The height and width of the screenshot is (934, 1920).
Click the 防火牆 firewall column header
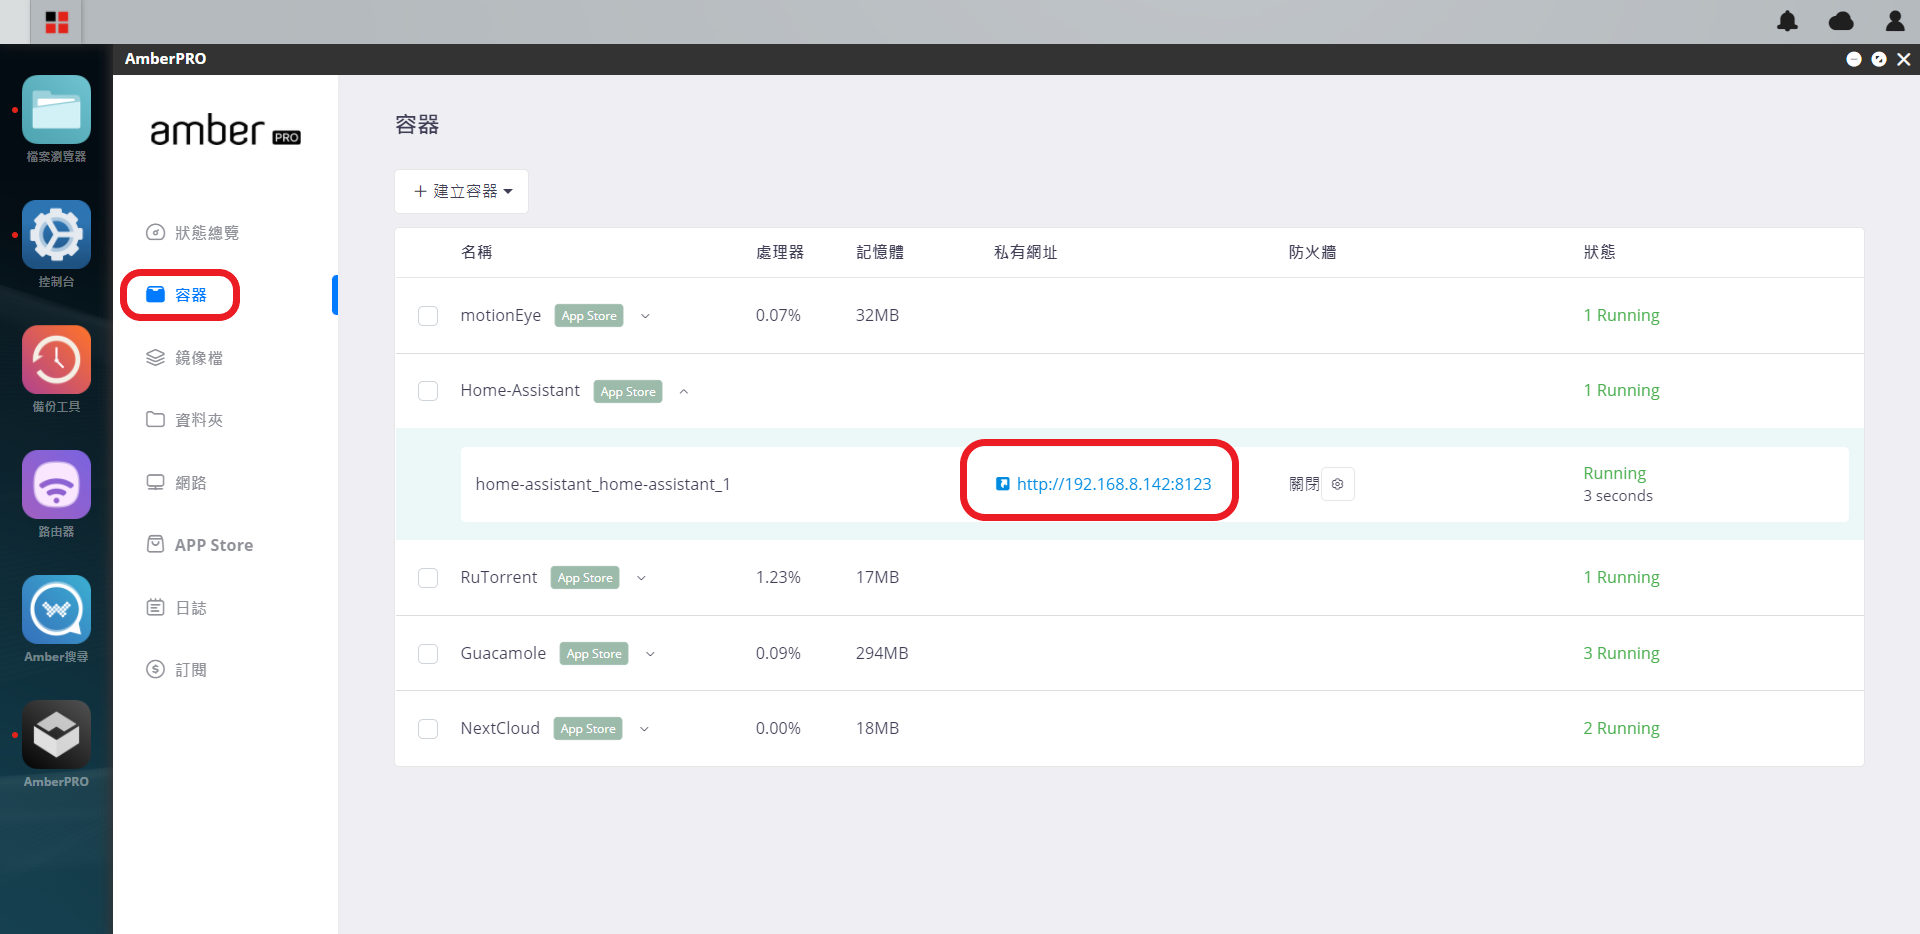point(1312,252)
